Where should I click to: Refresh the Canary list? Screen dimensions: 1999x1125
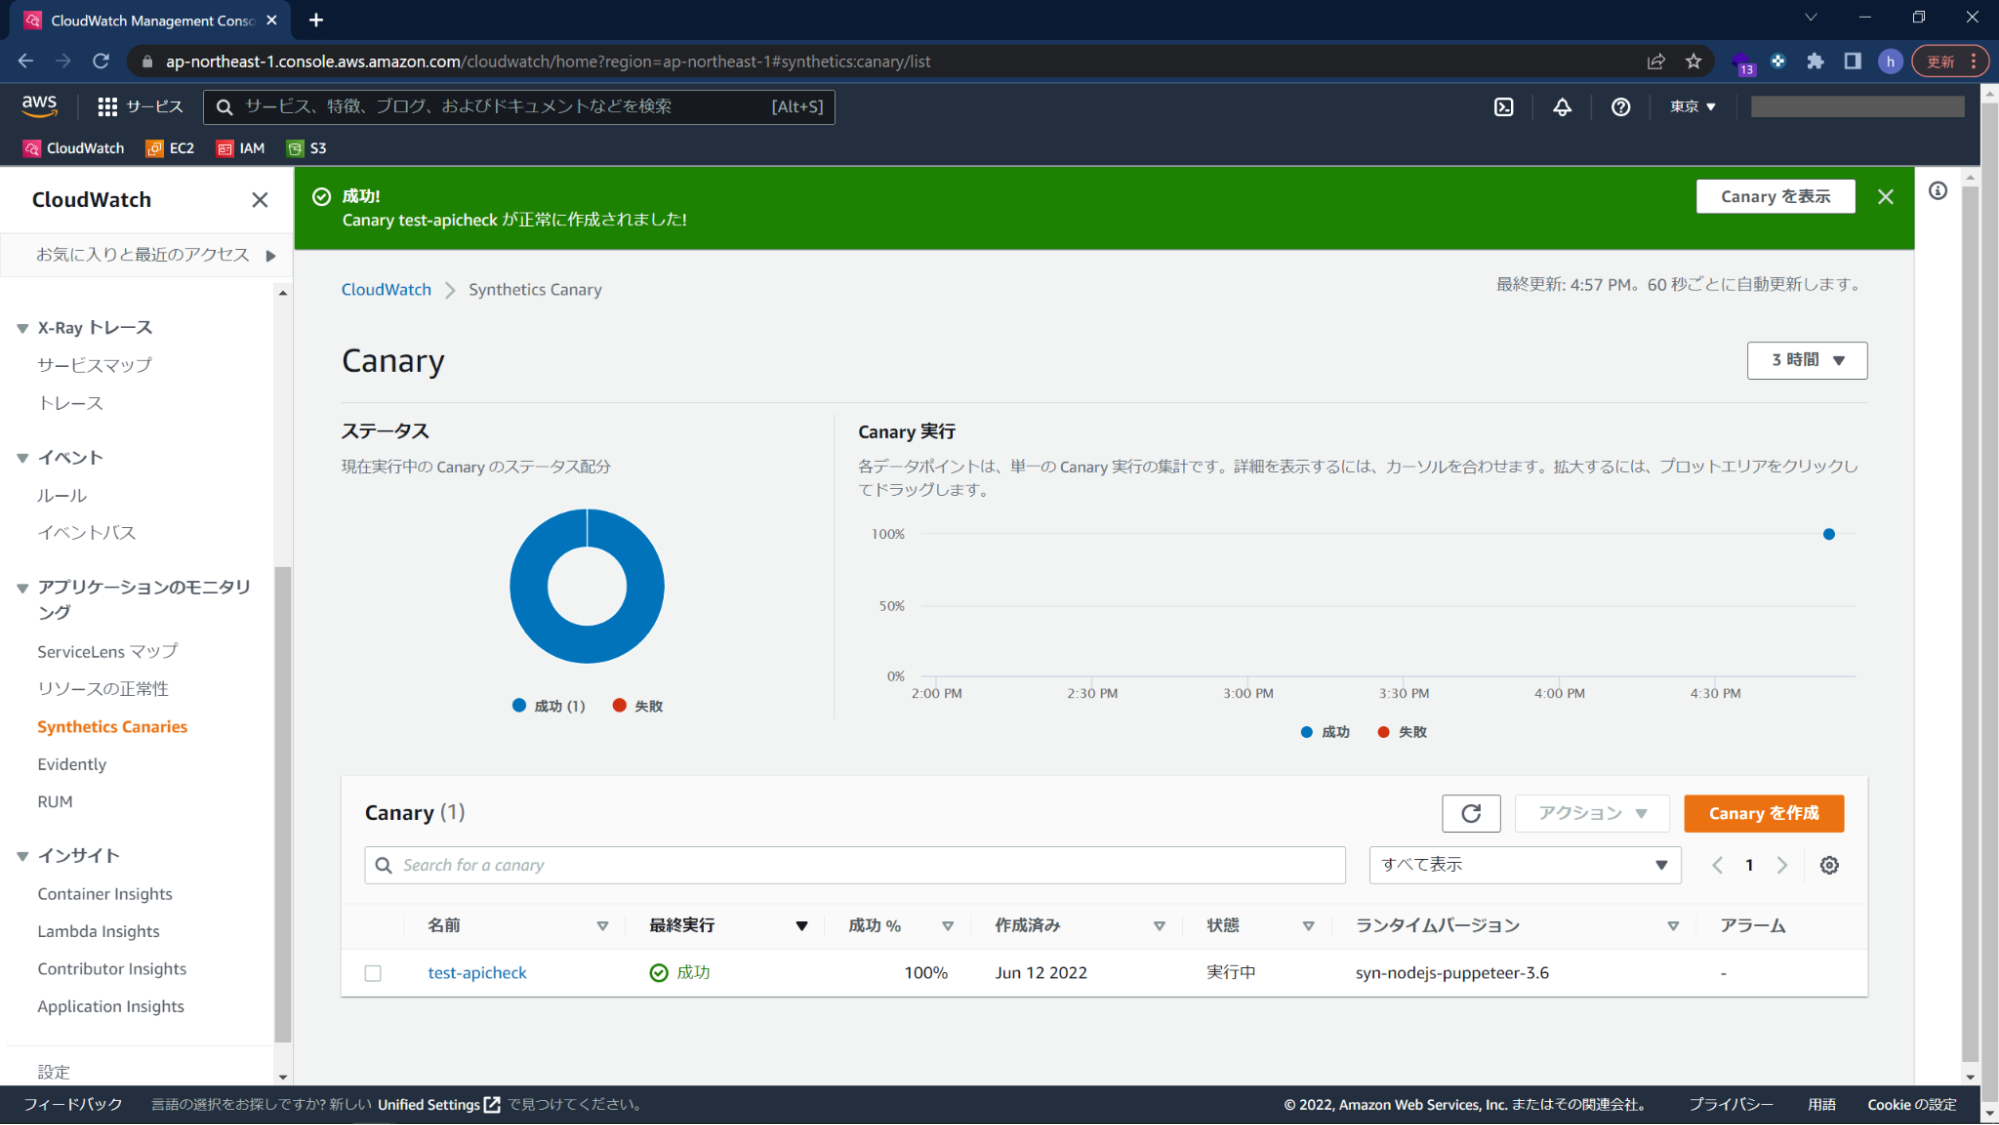click(x=1471, y=814)
